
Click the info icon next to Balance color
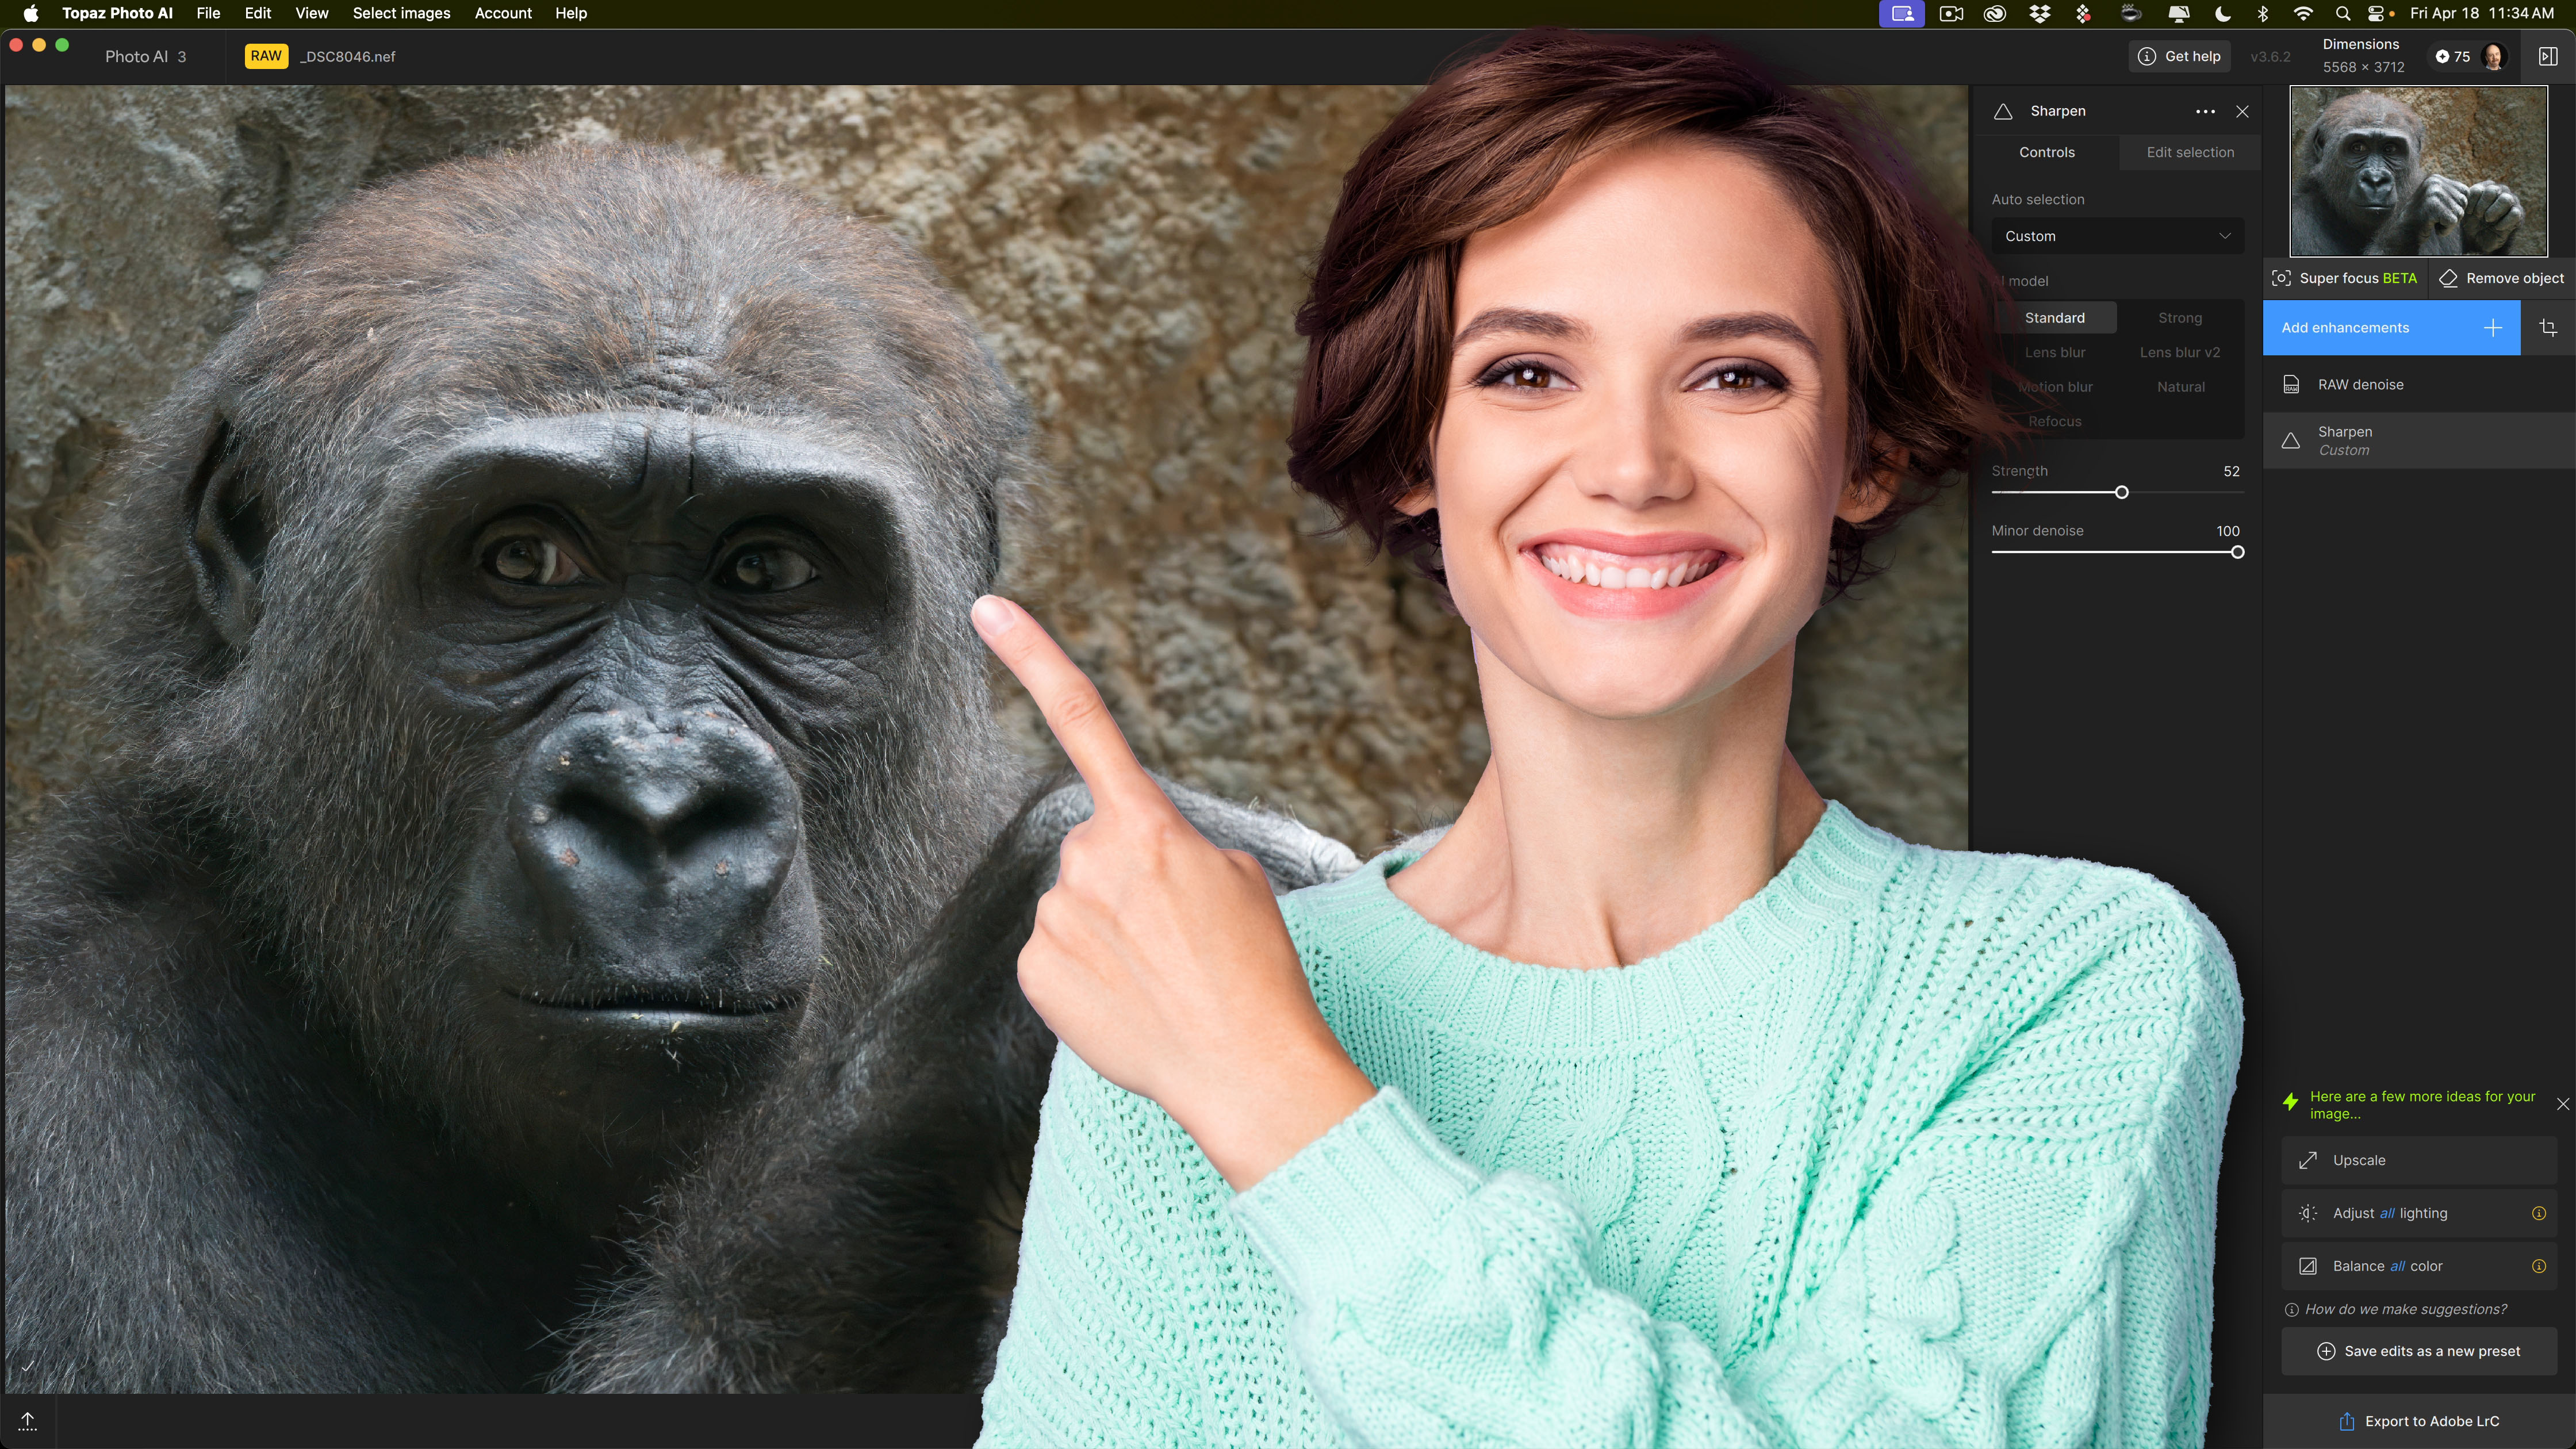pyautogui.click(x=2538, y=1266)
